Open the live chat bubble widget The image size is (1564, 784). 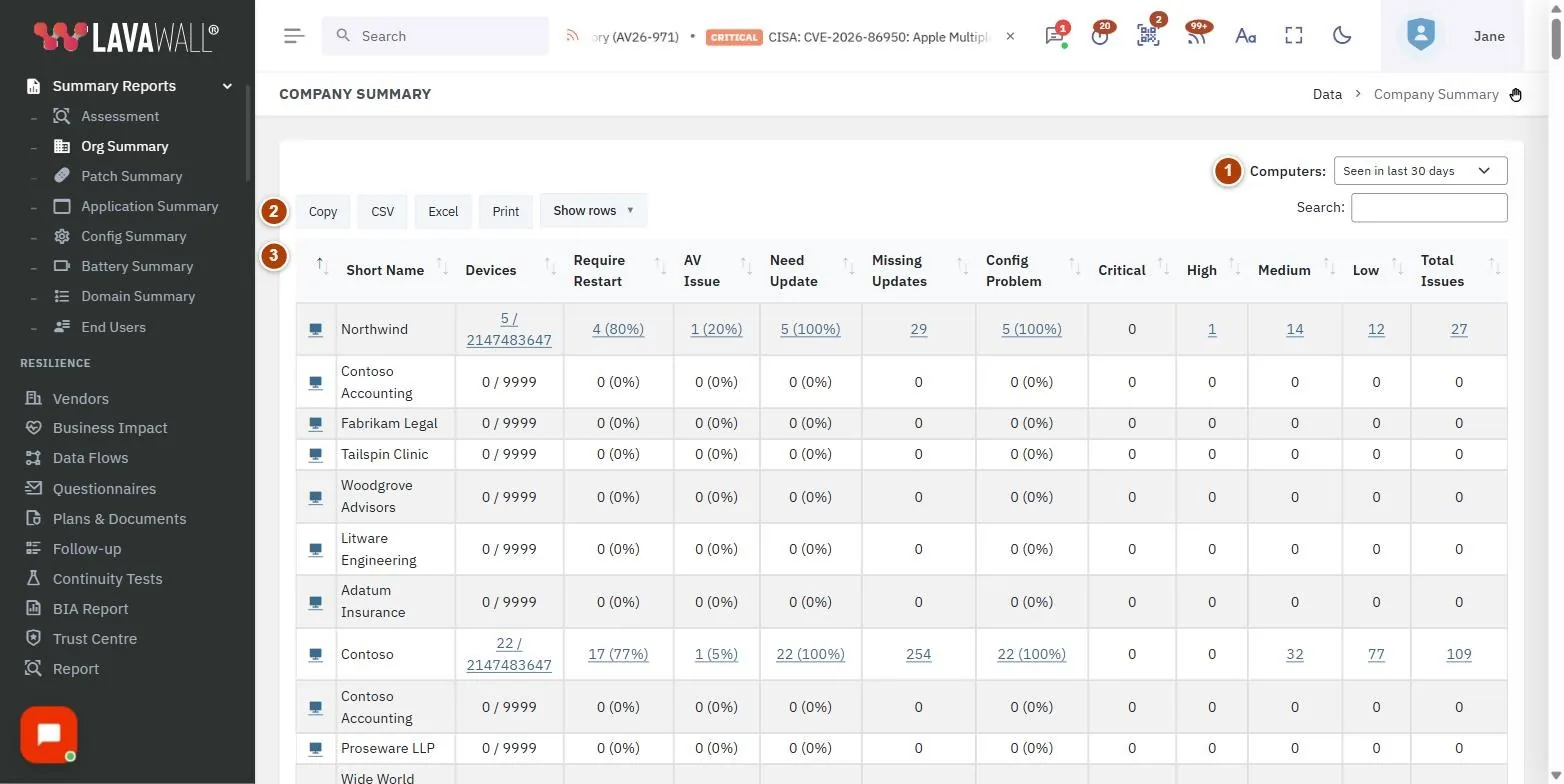(49, 735)
